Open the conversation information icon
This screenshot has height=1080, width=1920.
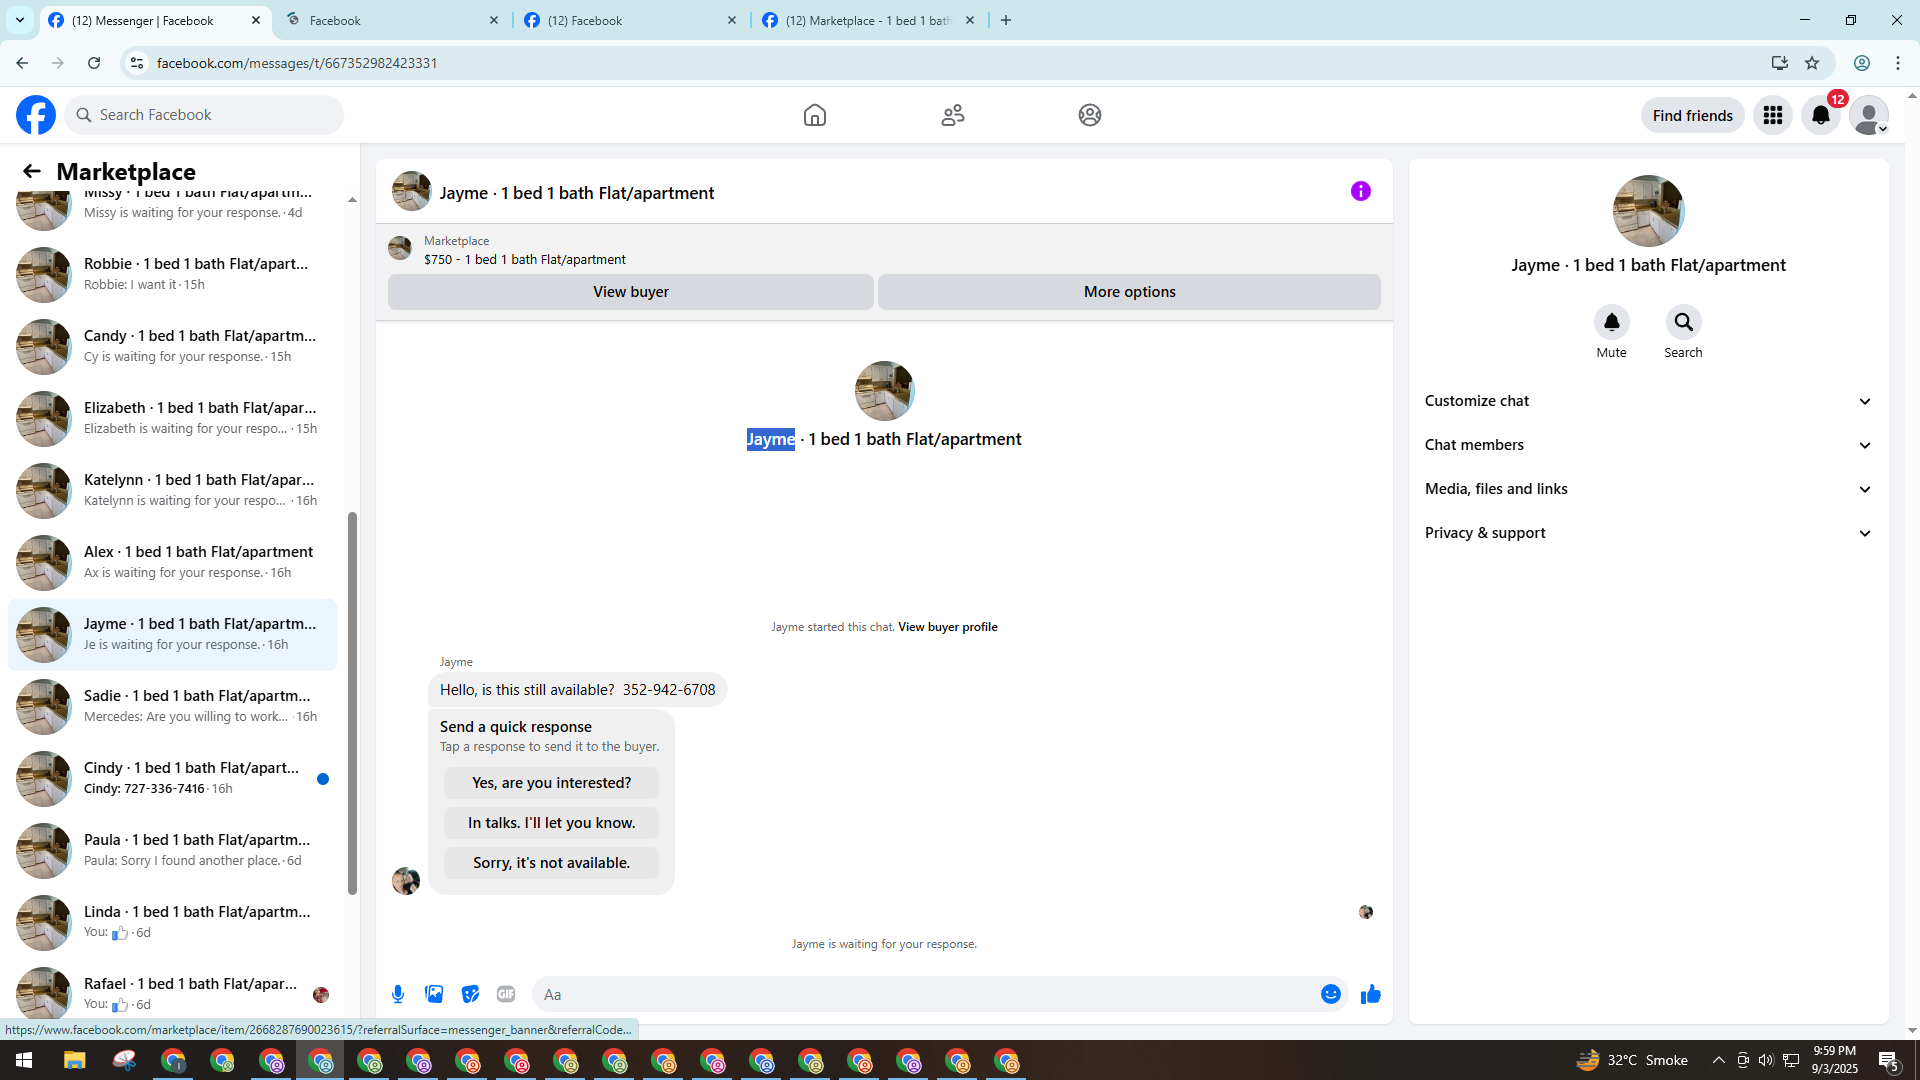point(1360,191)
